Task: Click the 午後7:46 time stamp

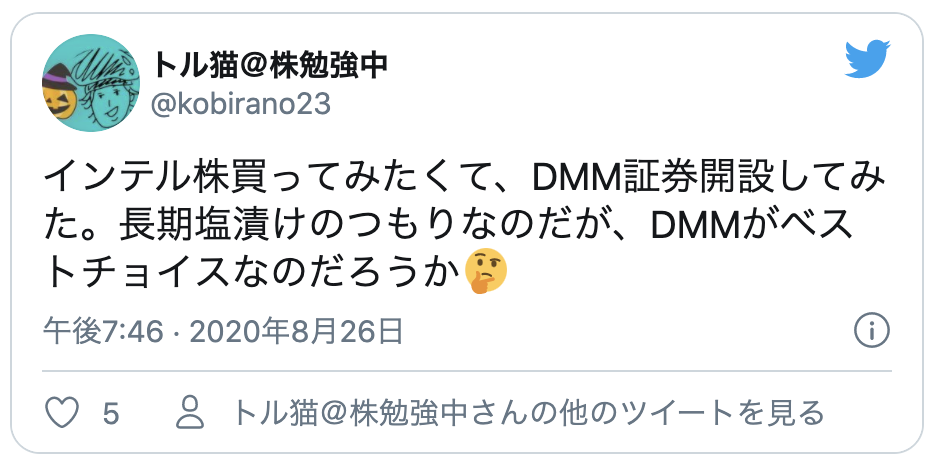Action: point(103,331)
